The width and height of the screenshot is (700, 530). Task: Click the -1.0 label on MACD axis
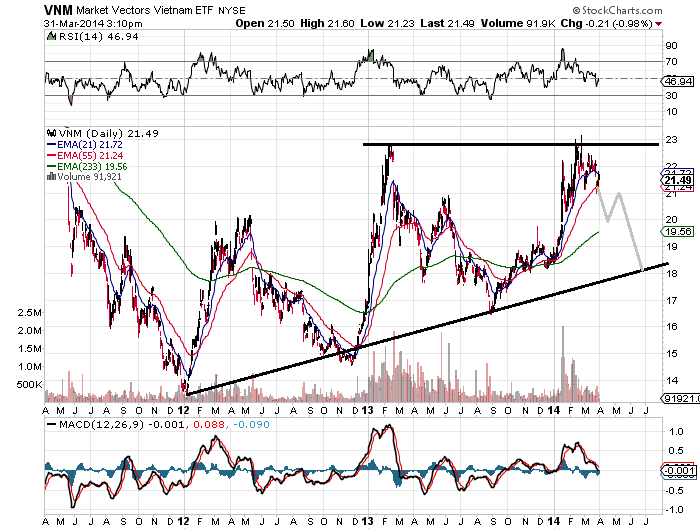(674, 509)
